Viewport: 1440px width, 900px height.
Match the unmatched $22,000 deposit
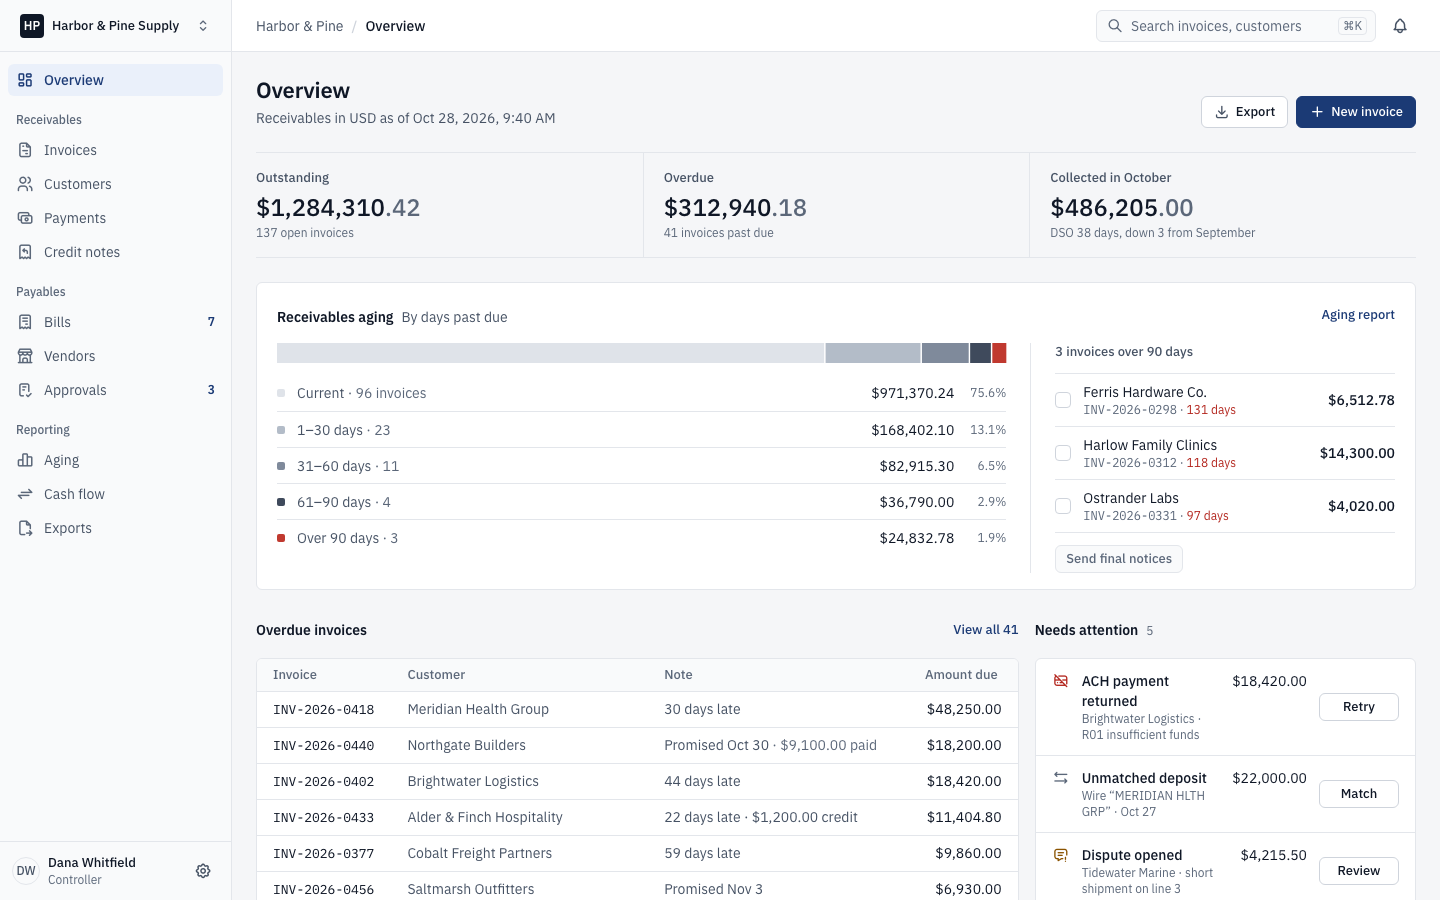(x=1359, y=794)
